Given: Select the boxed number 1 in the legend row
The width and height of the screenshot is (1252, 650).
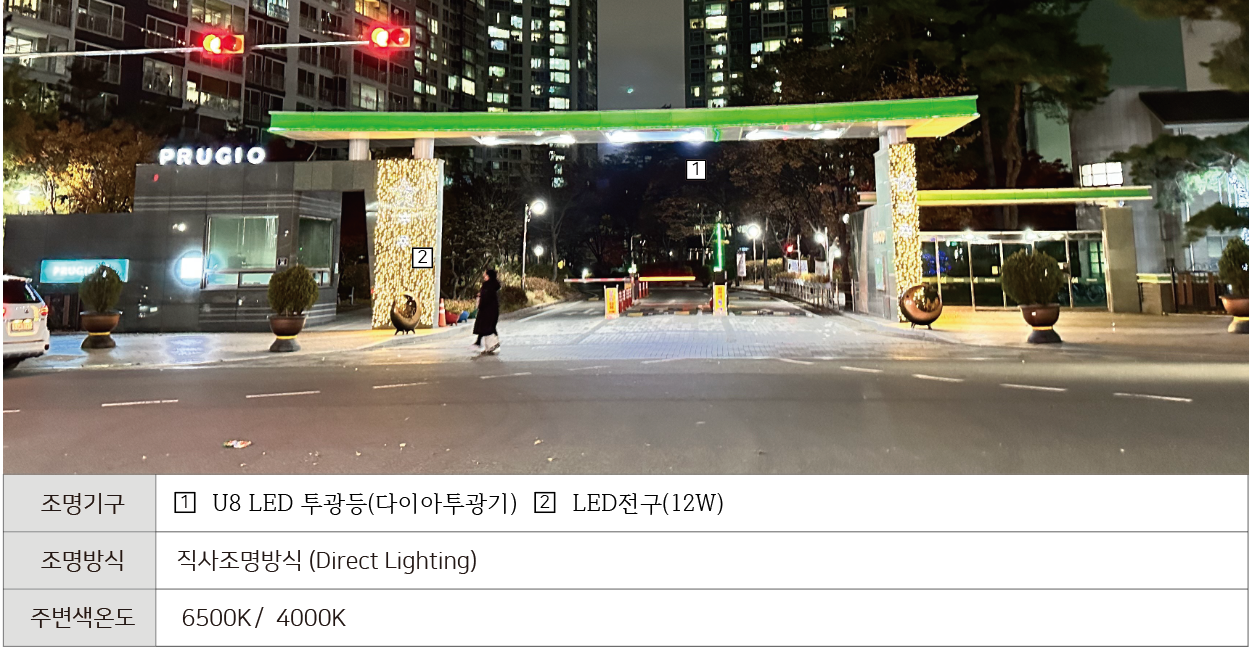Looking at the screenshot, I should coord(185,504).
